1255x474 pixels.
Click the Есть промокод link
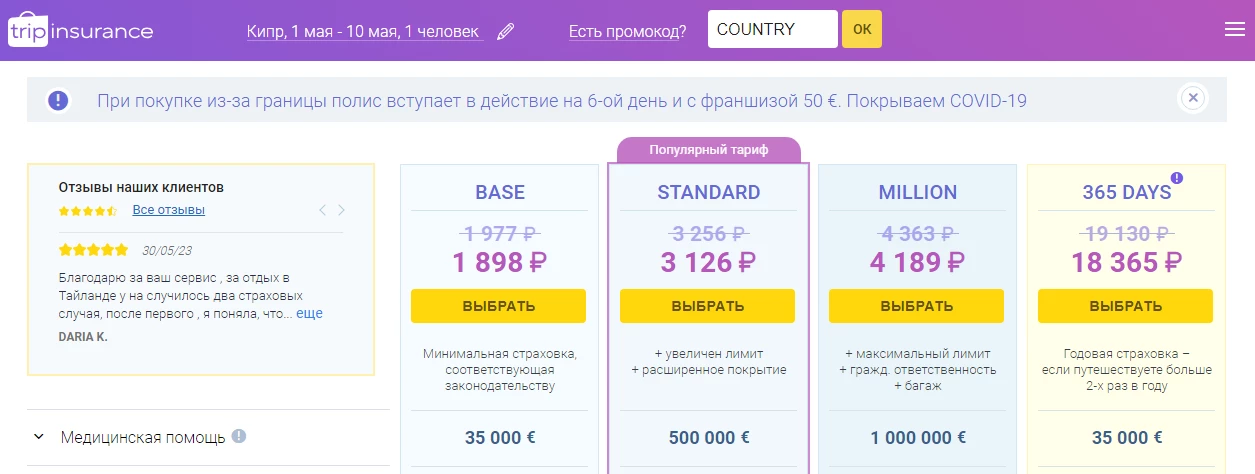coord(627,31)
